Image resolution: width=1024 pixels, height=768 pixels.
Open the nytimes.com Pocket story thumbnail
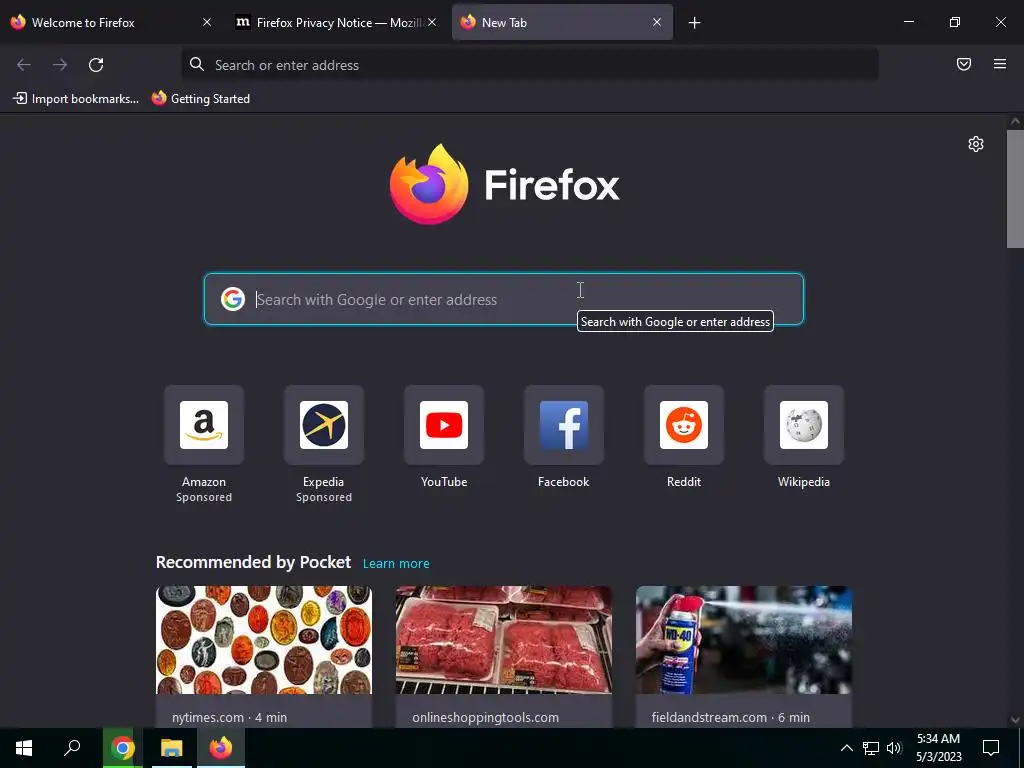(x=264, y=640)
